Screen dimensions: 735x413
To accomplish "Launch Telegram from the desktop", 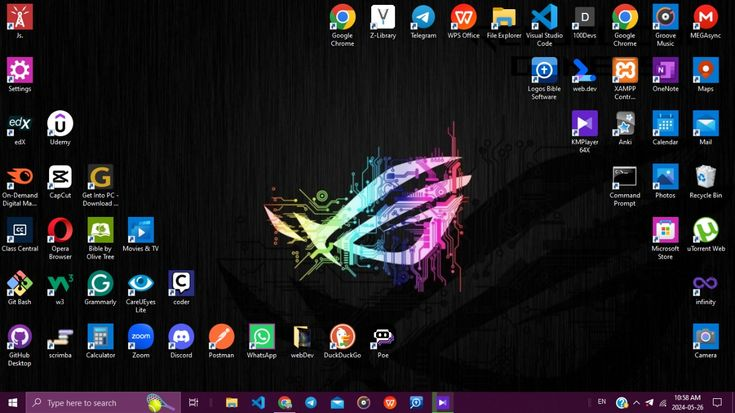I will [423, 22].
